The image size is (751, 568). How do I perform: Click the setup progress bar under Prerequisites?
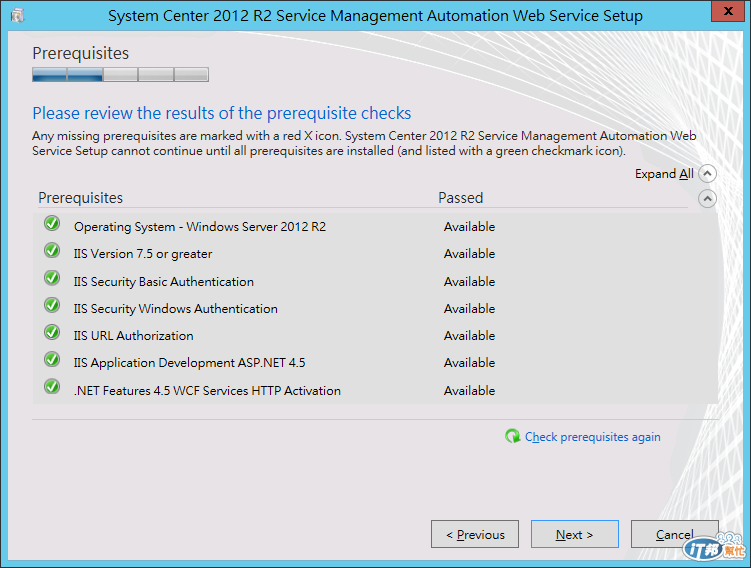point(120,74)
